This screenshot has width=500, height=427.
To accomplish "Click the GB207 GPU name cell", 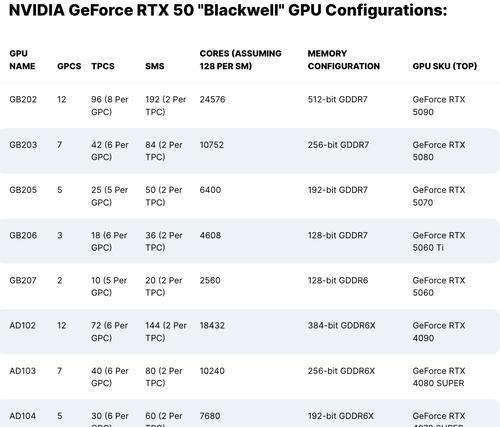I will [23, 280].
